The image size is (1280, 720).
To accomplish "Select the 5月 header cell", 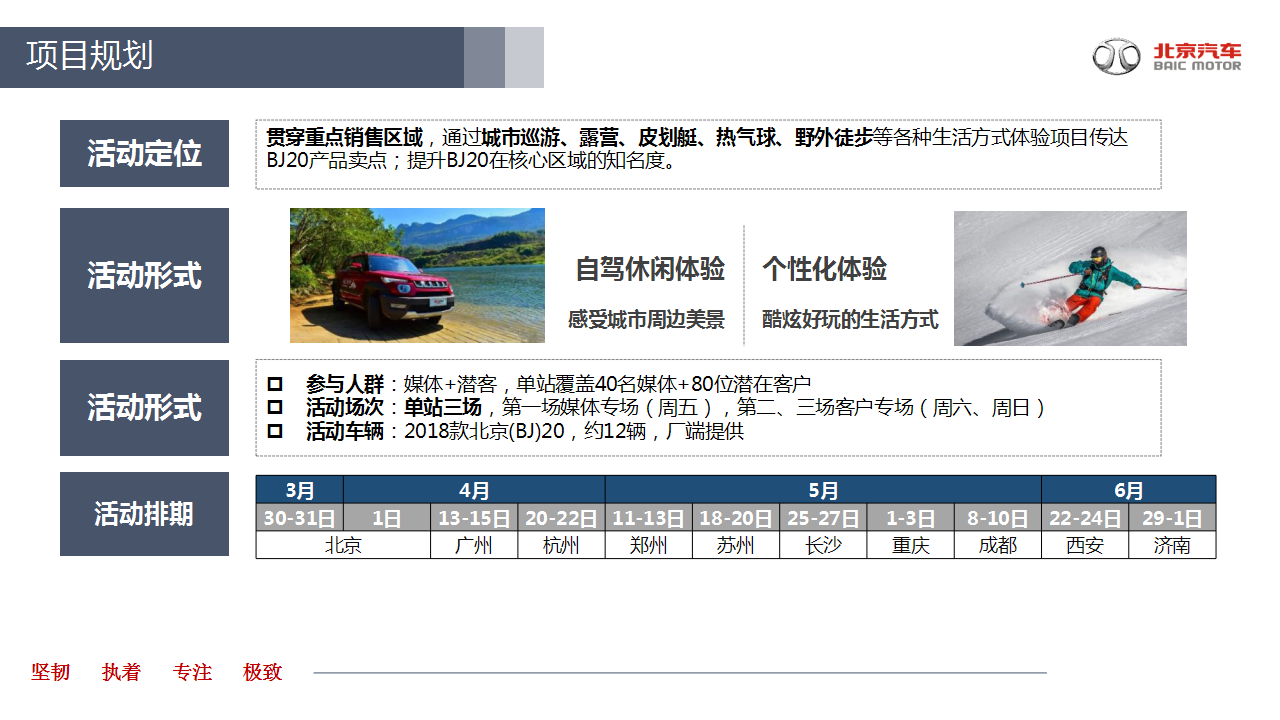I will tap(823, 490).
